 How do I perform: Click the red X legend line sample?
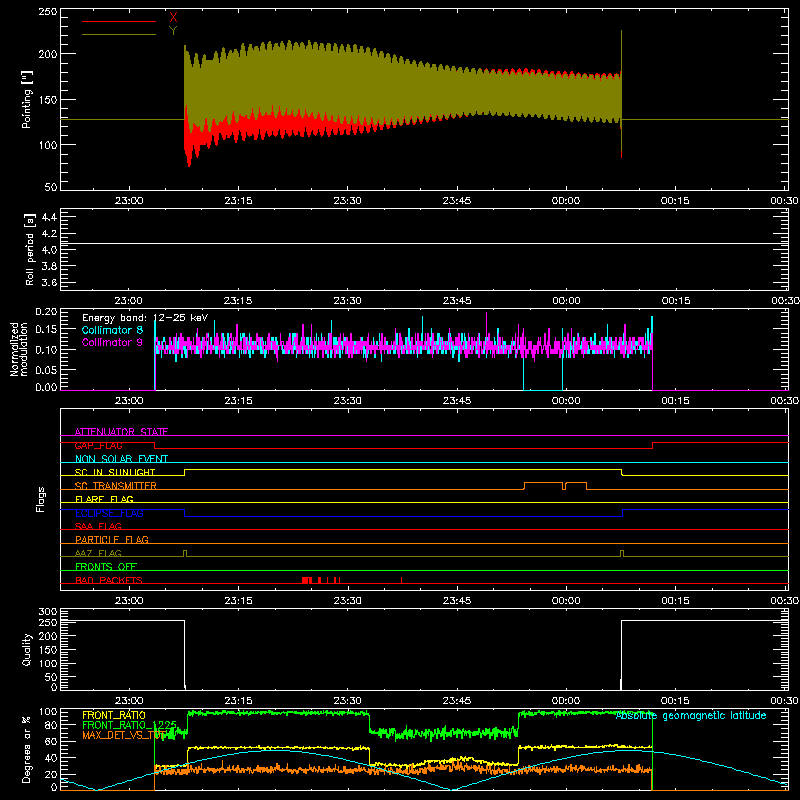(x=119, y=21)
